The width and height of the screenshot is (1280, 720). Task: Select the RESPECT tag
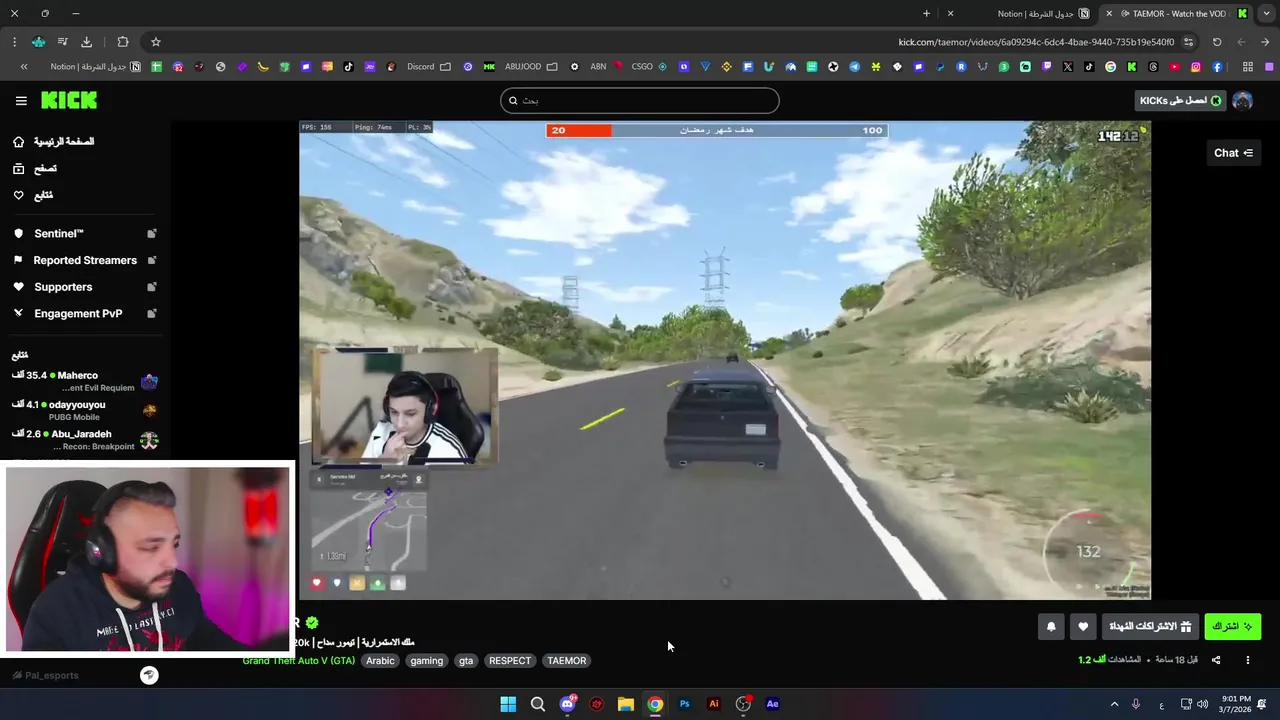[x=510, y=661]
